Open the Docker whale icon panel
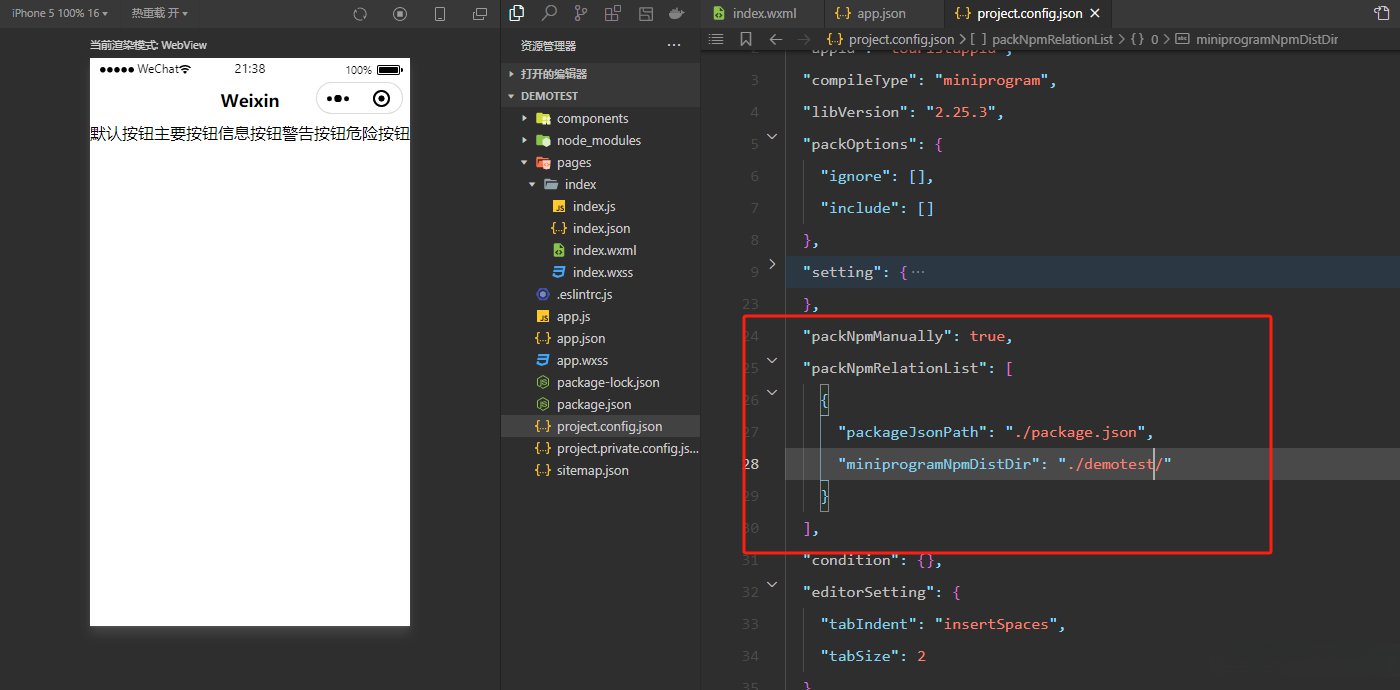This screenshot has height=690, width=1400. [677, 13]
